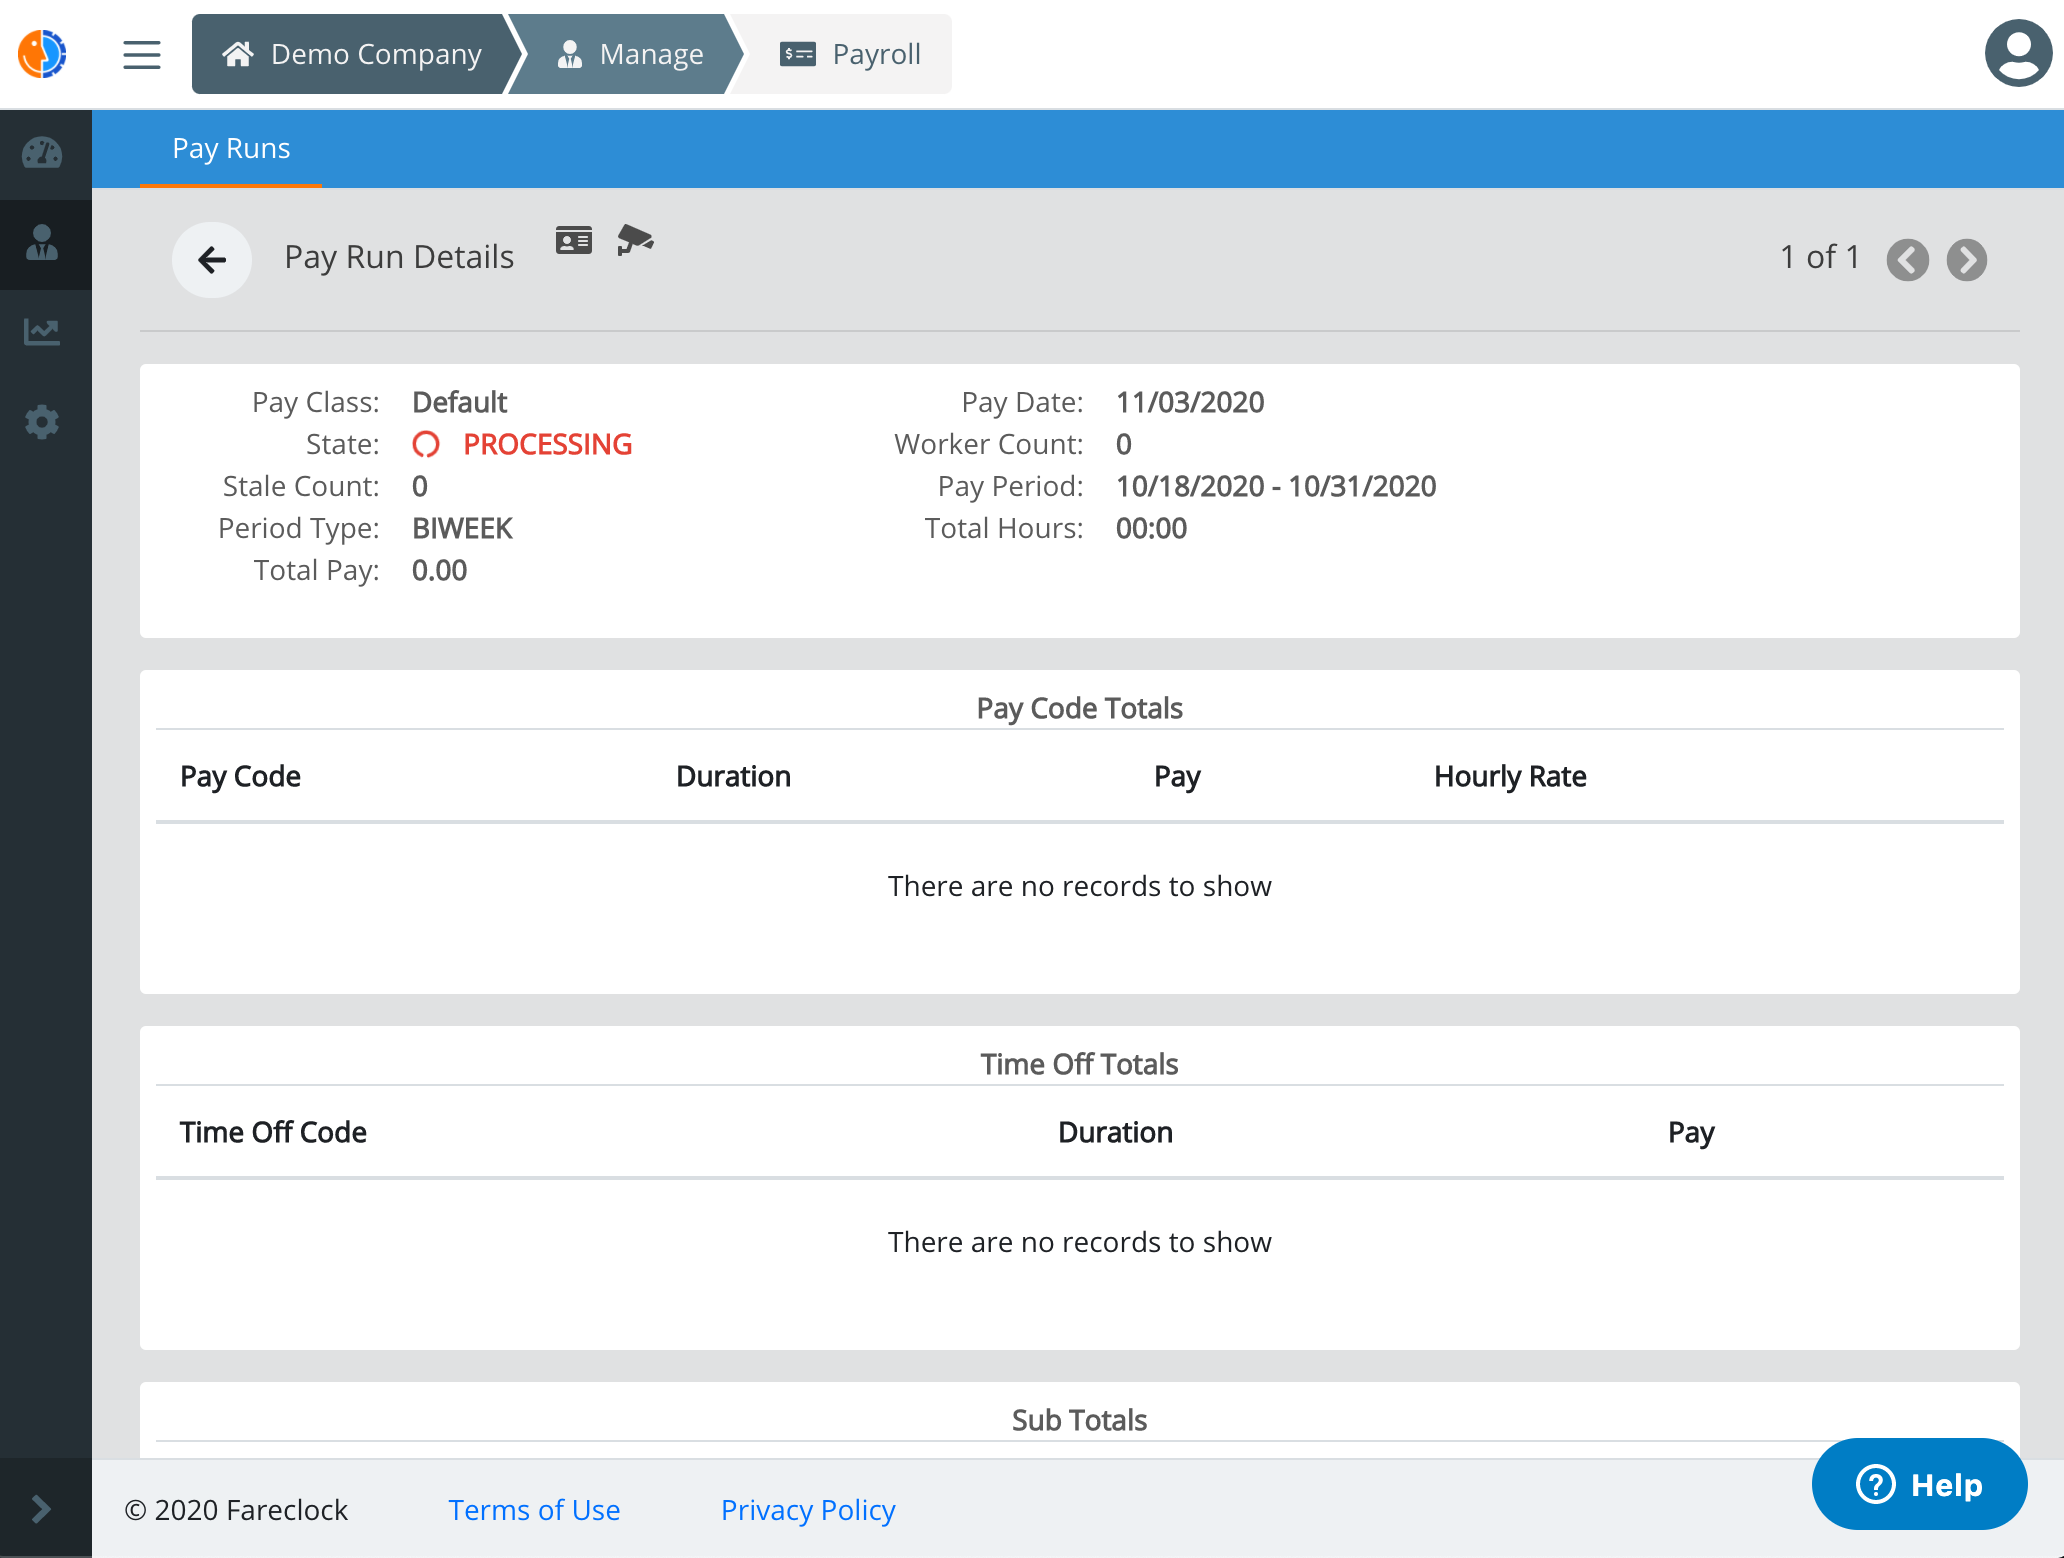Open the Help widget
Image resolution: width=2064 pixels, height=1558 pixels.
point(1919,1484)
